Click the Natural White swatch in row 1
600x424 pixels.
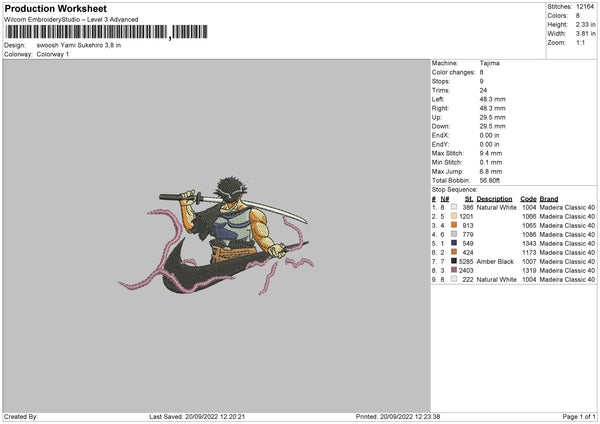coord(454,207)
